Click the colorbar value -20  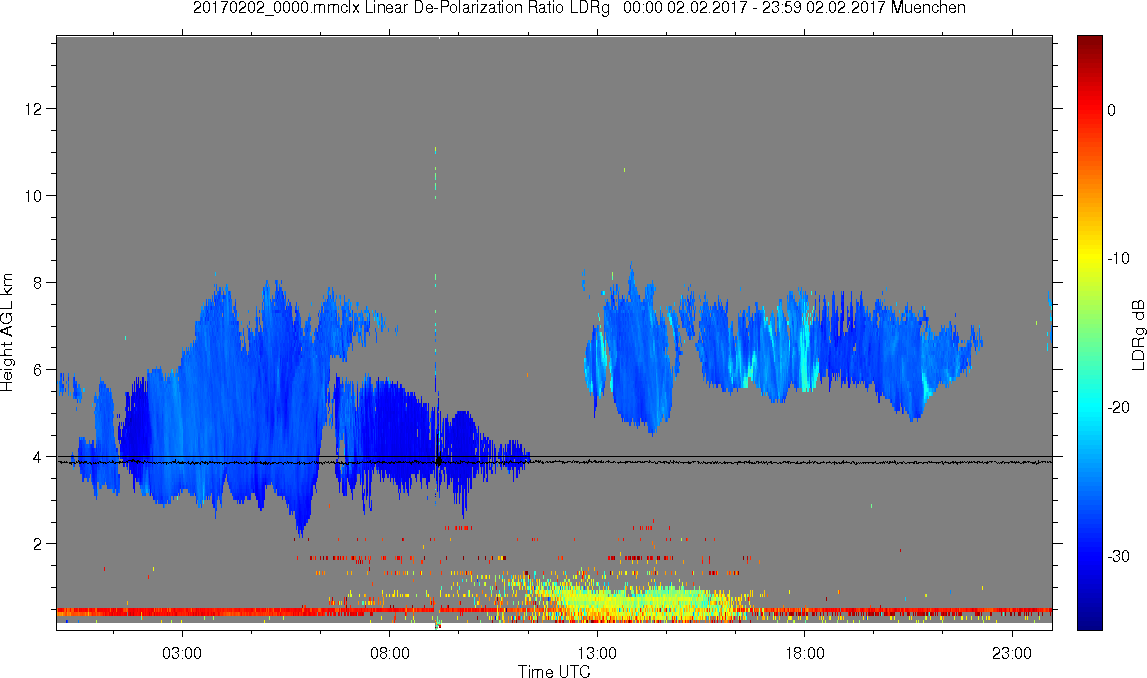(1118, 407)
